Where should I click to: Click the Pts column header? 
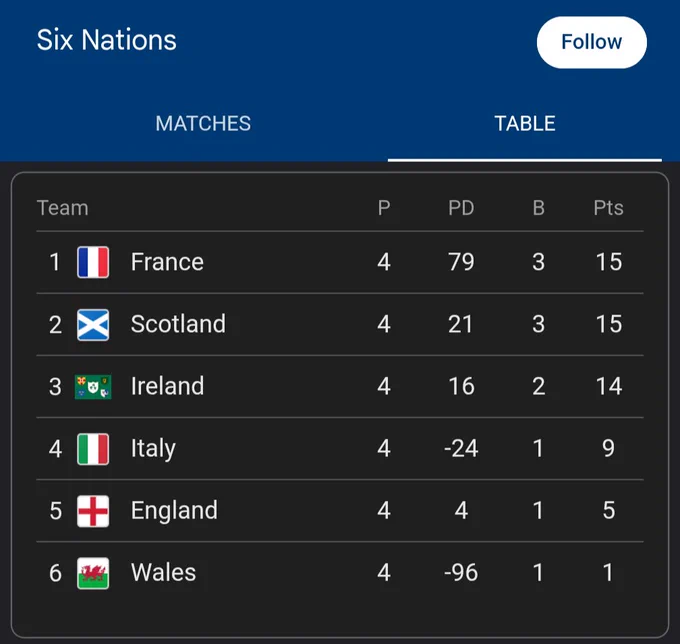click(x=608, y=208)
